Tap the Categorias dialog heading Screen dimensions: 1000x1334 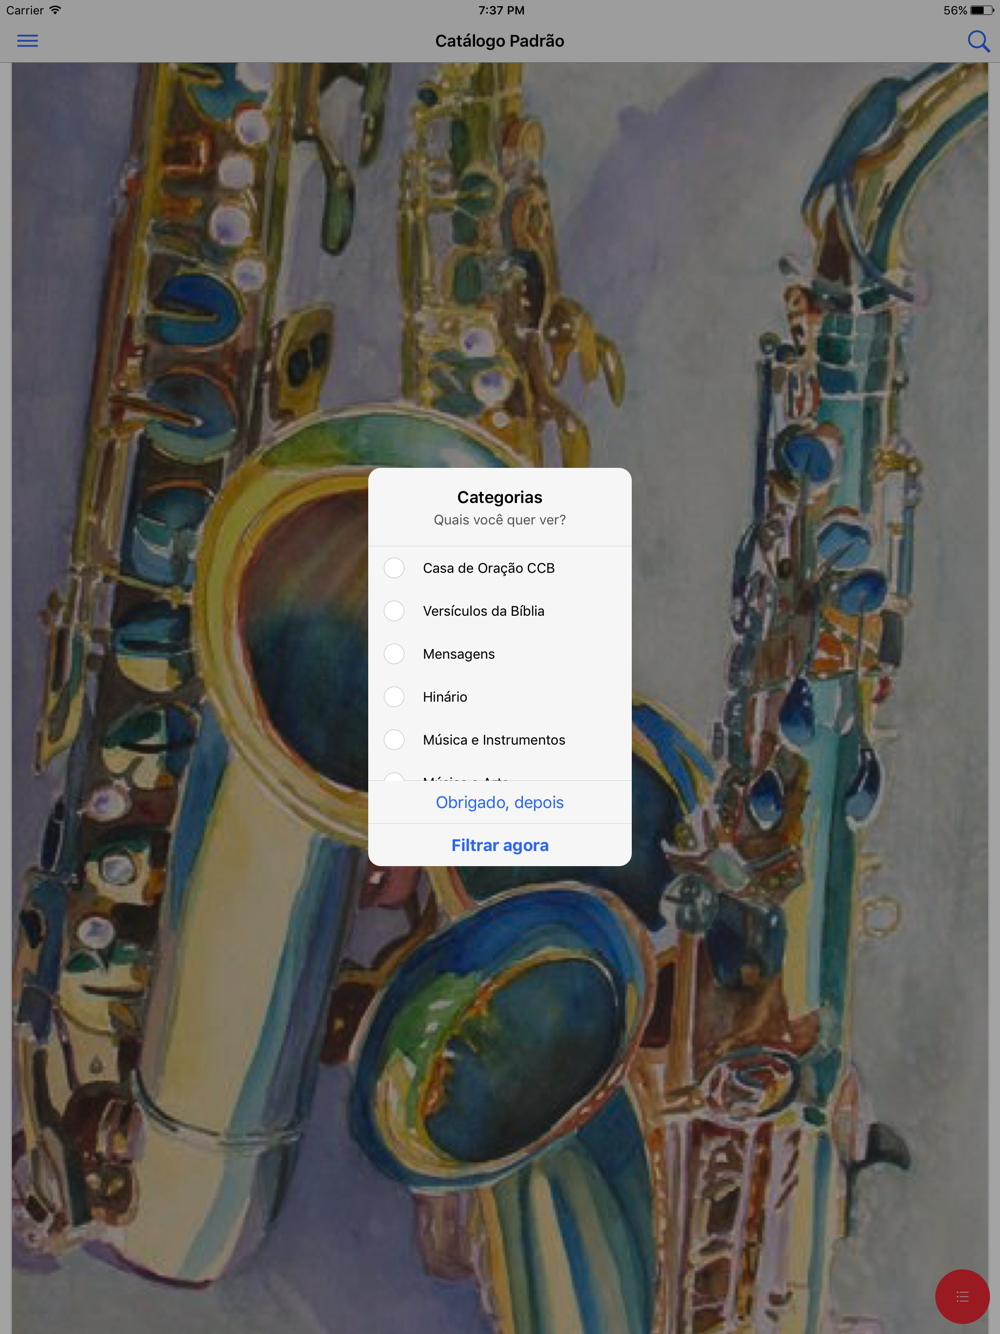[x=500, y=497]
